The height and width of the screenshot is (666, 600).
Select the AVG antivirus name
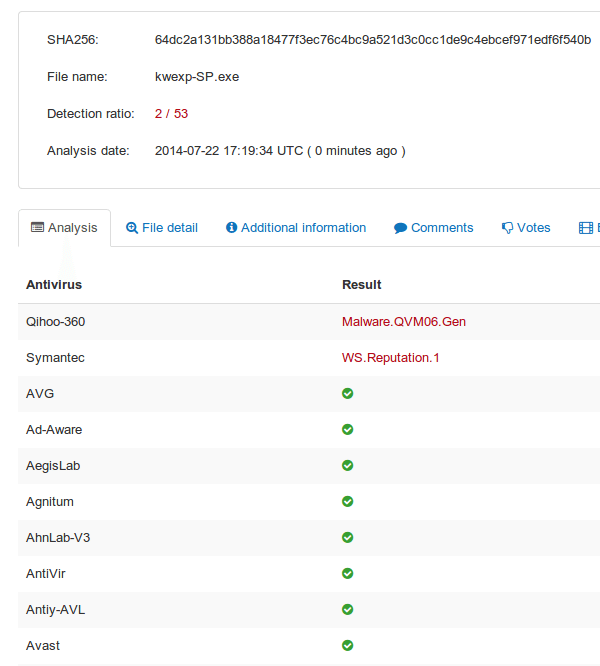(x=40, y=394)
